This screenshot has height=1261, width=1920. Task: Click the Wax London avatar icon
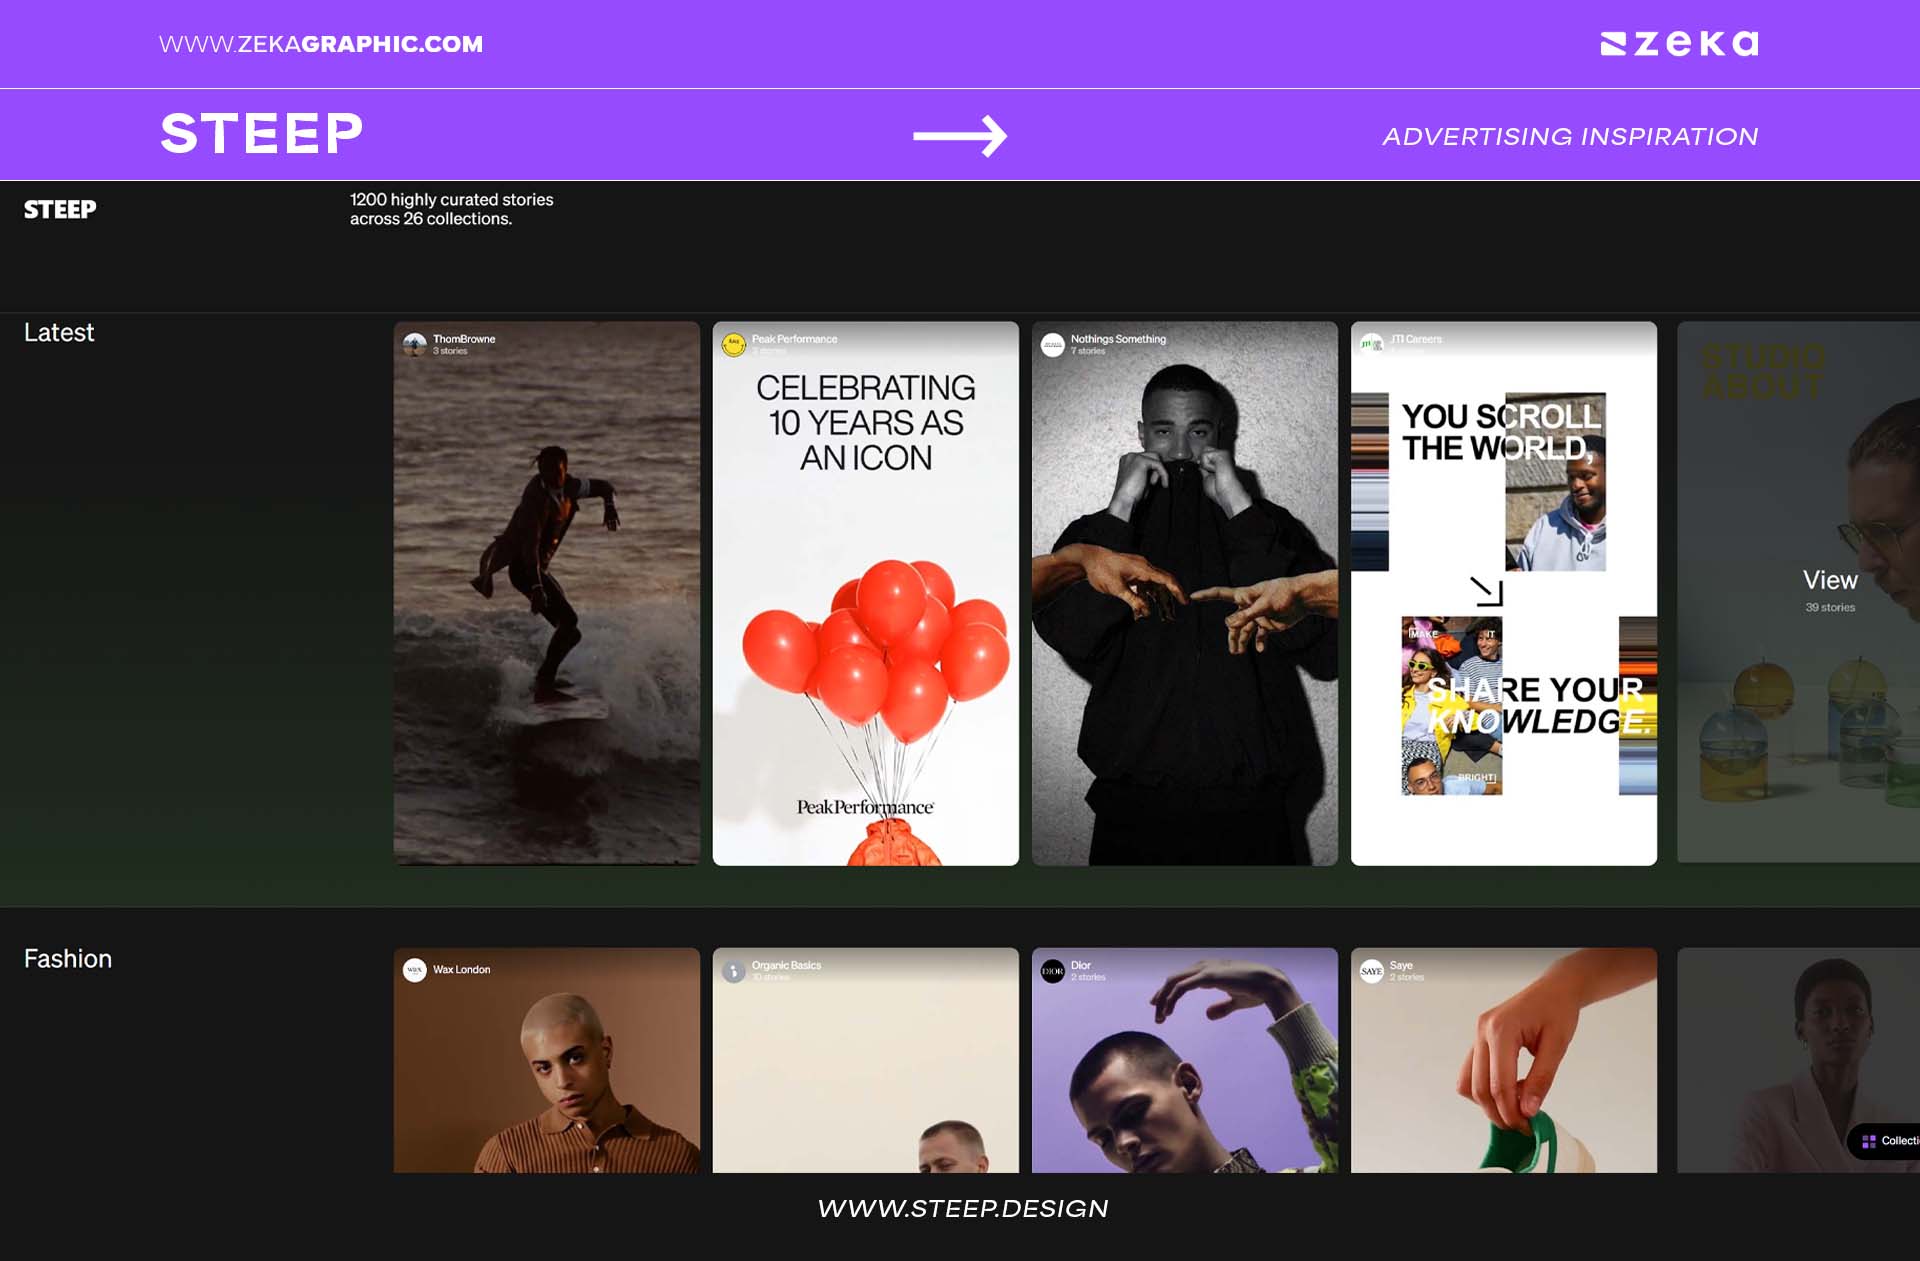(414, 970)
